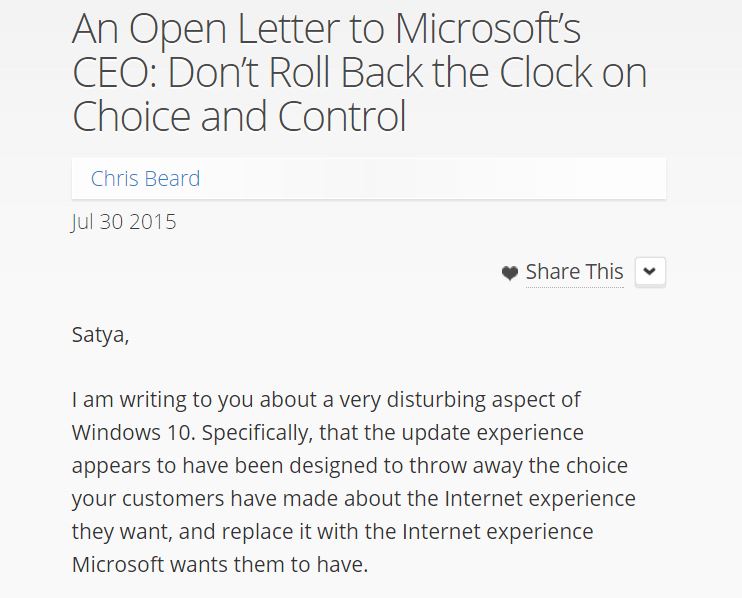This screenshot has width=742, height=598.
Task: Open the Chris Beard author link
Action: [x=145, y=179]
